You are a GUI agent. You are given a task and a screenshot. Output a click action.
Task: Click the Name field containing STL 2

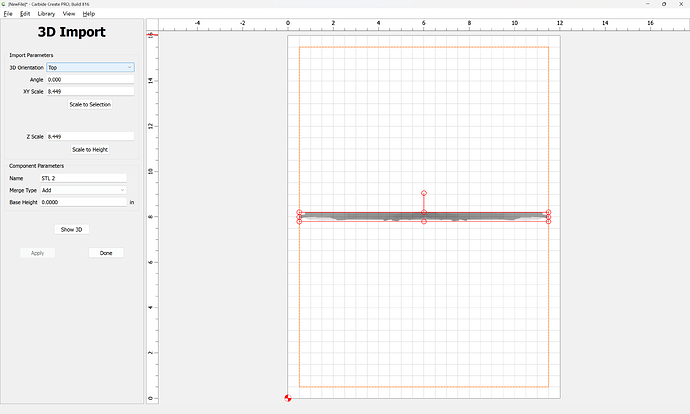tap(84, 178)
